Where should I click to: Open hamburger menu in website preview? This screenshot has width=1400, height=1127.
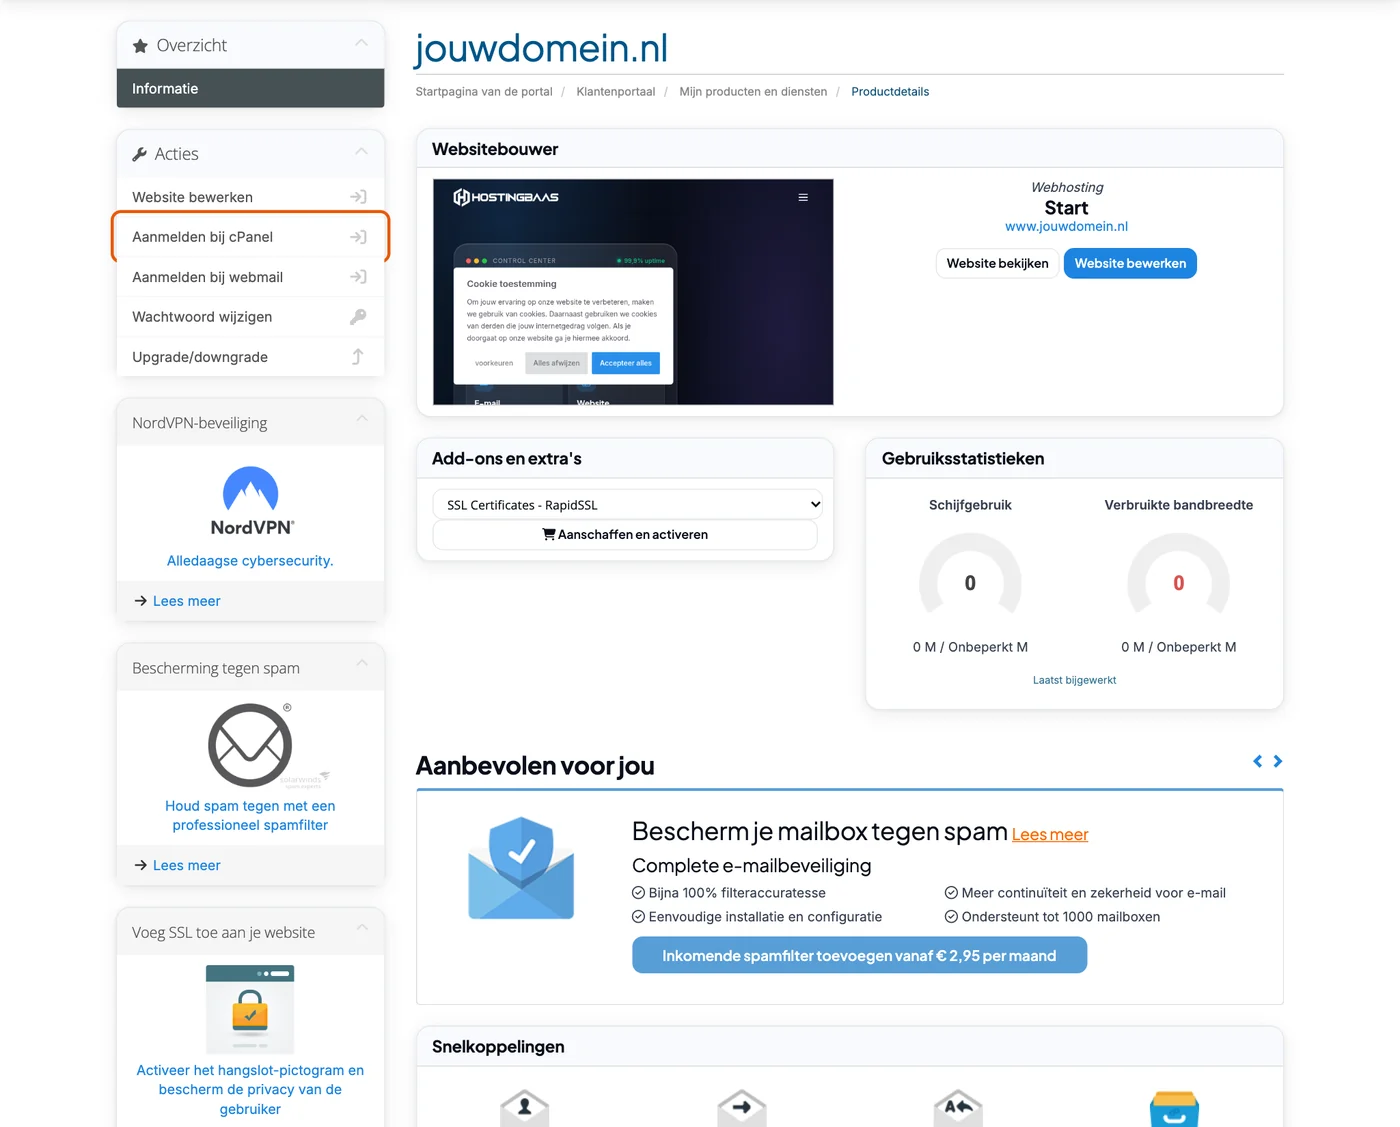803,198
